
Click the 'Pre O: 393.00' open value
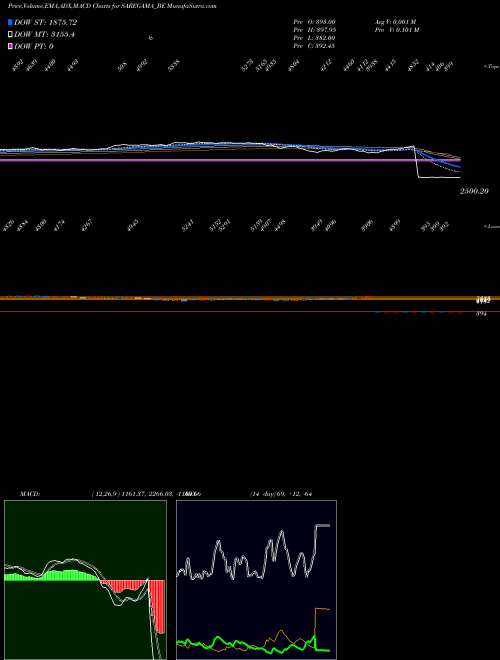pyautogui.click(x=314, y=21)
